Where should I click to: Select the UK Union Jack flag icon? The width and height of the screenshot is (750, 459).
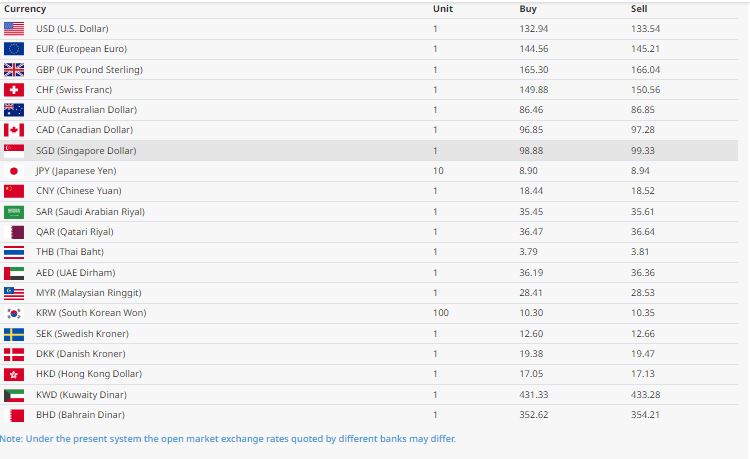coord(14,70)
